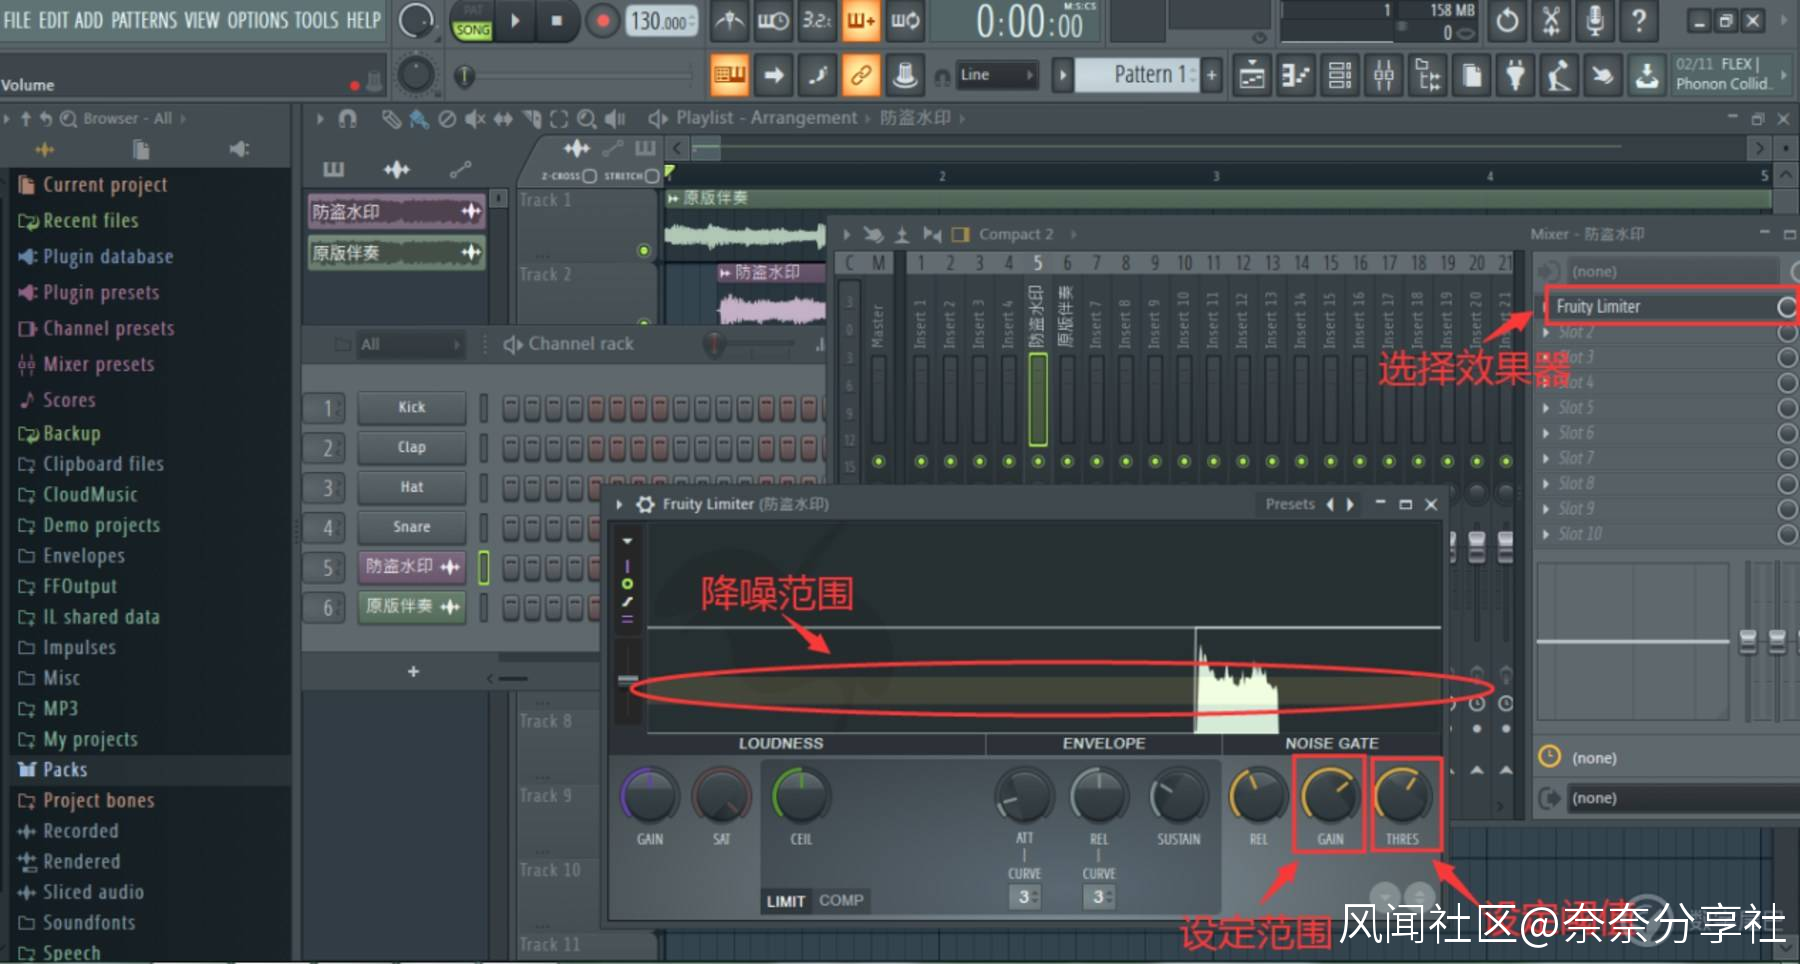Select the Snare channel button
The image size is (1800, 964).
coord(412,527)
